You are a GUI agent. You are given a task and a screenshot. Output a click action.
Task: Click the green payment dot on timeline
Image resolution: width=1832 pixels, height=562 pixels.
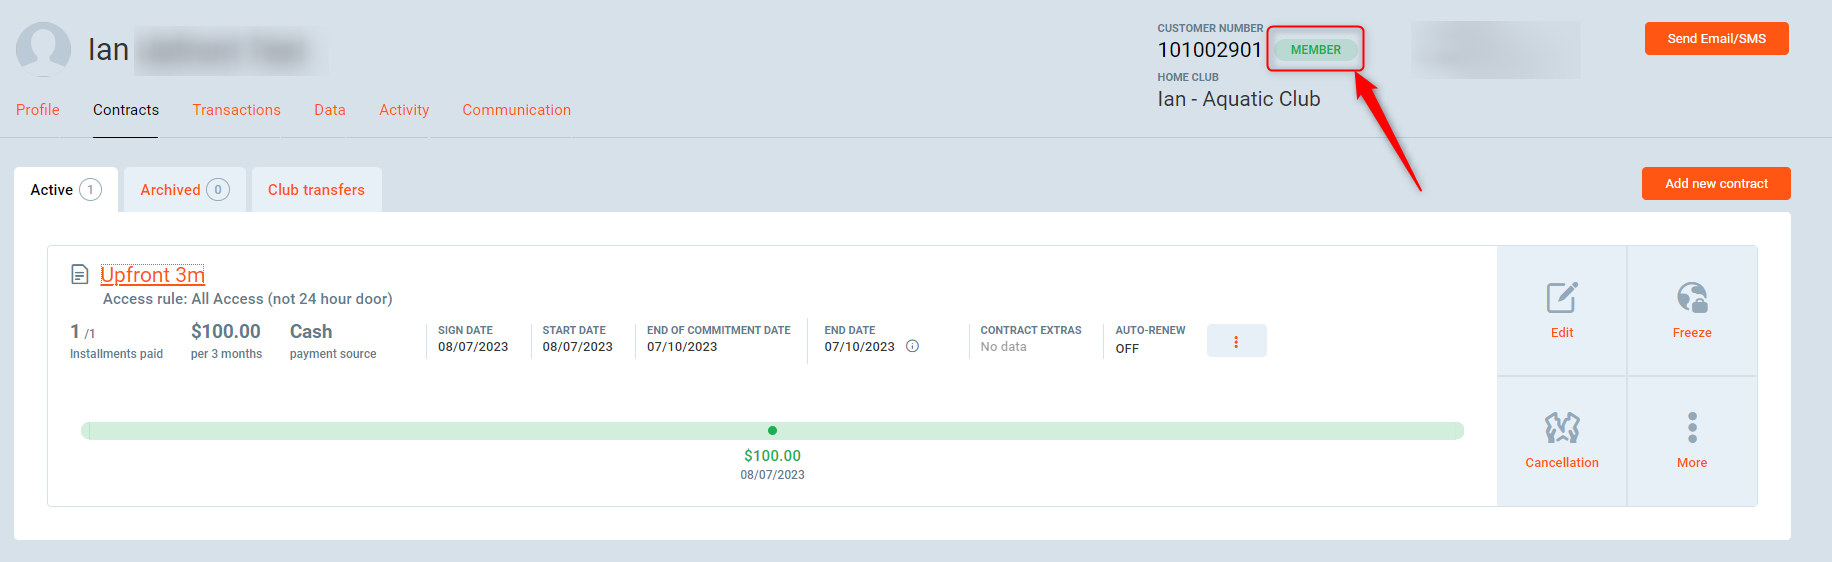point(772,431)
